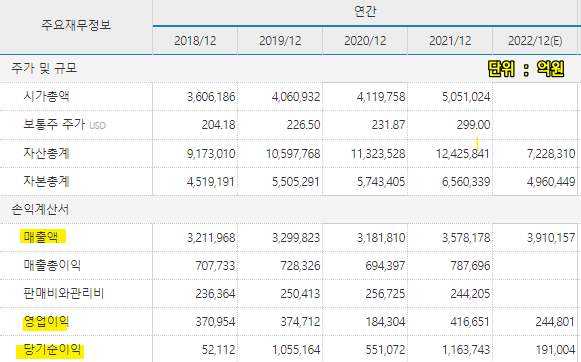Click the 자산총계 value 12,425,841
This screenshot has width=581, height=362.
coord(463,154)
